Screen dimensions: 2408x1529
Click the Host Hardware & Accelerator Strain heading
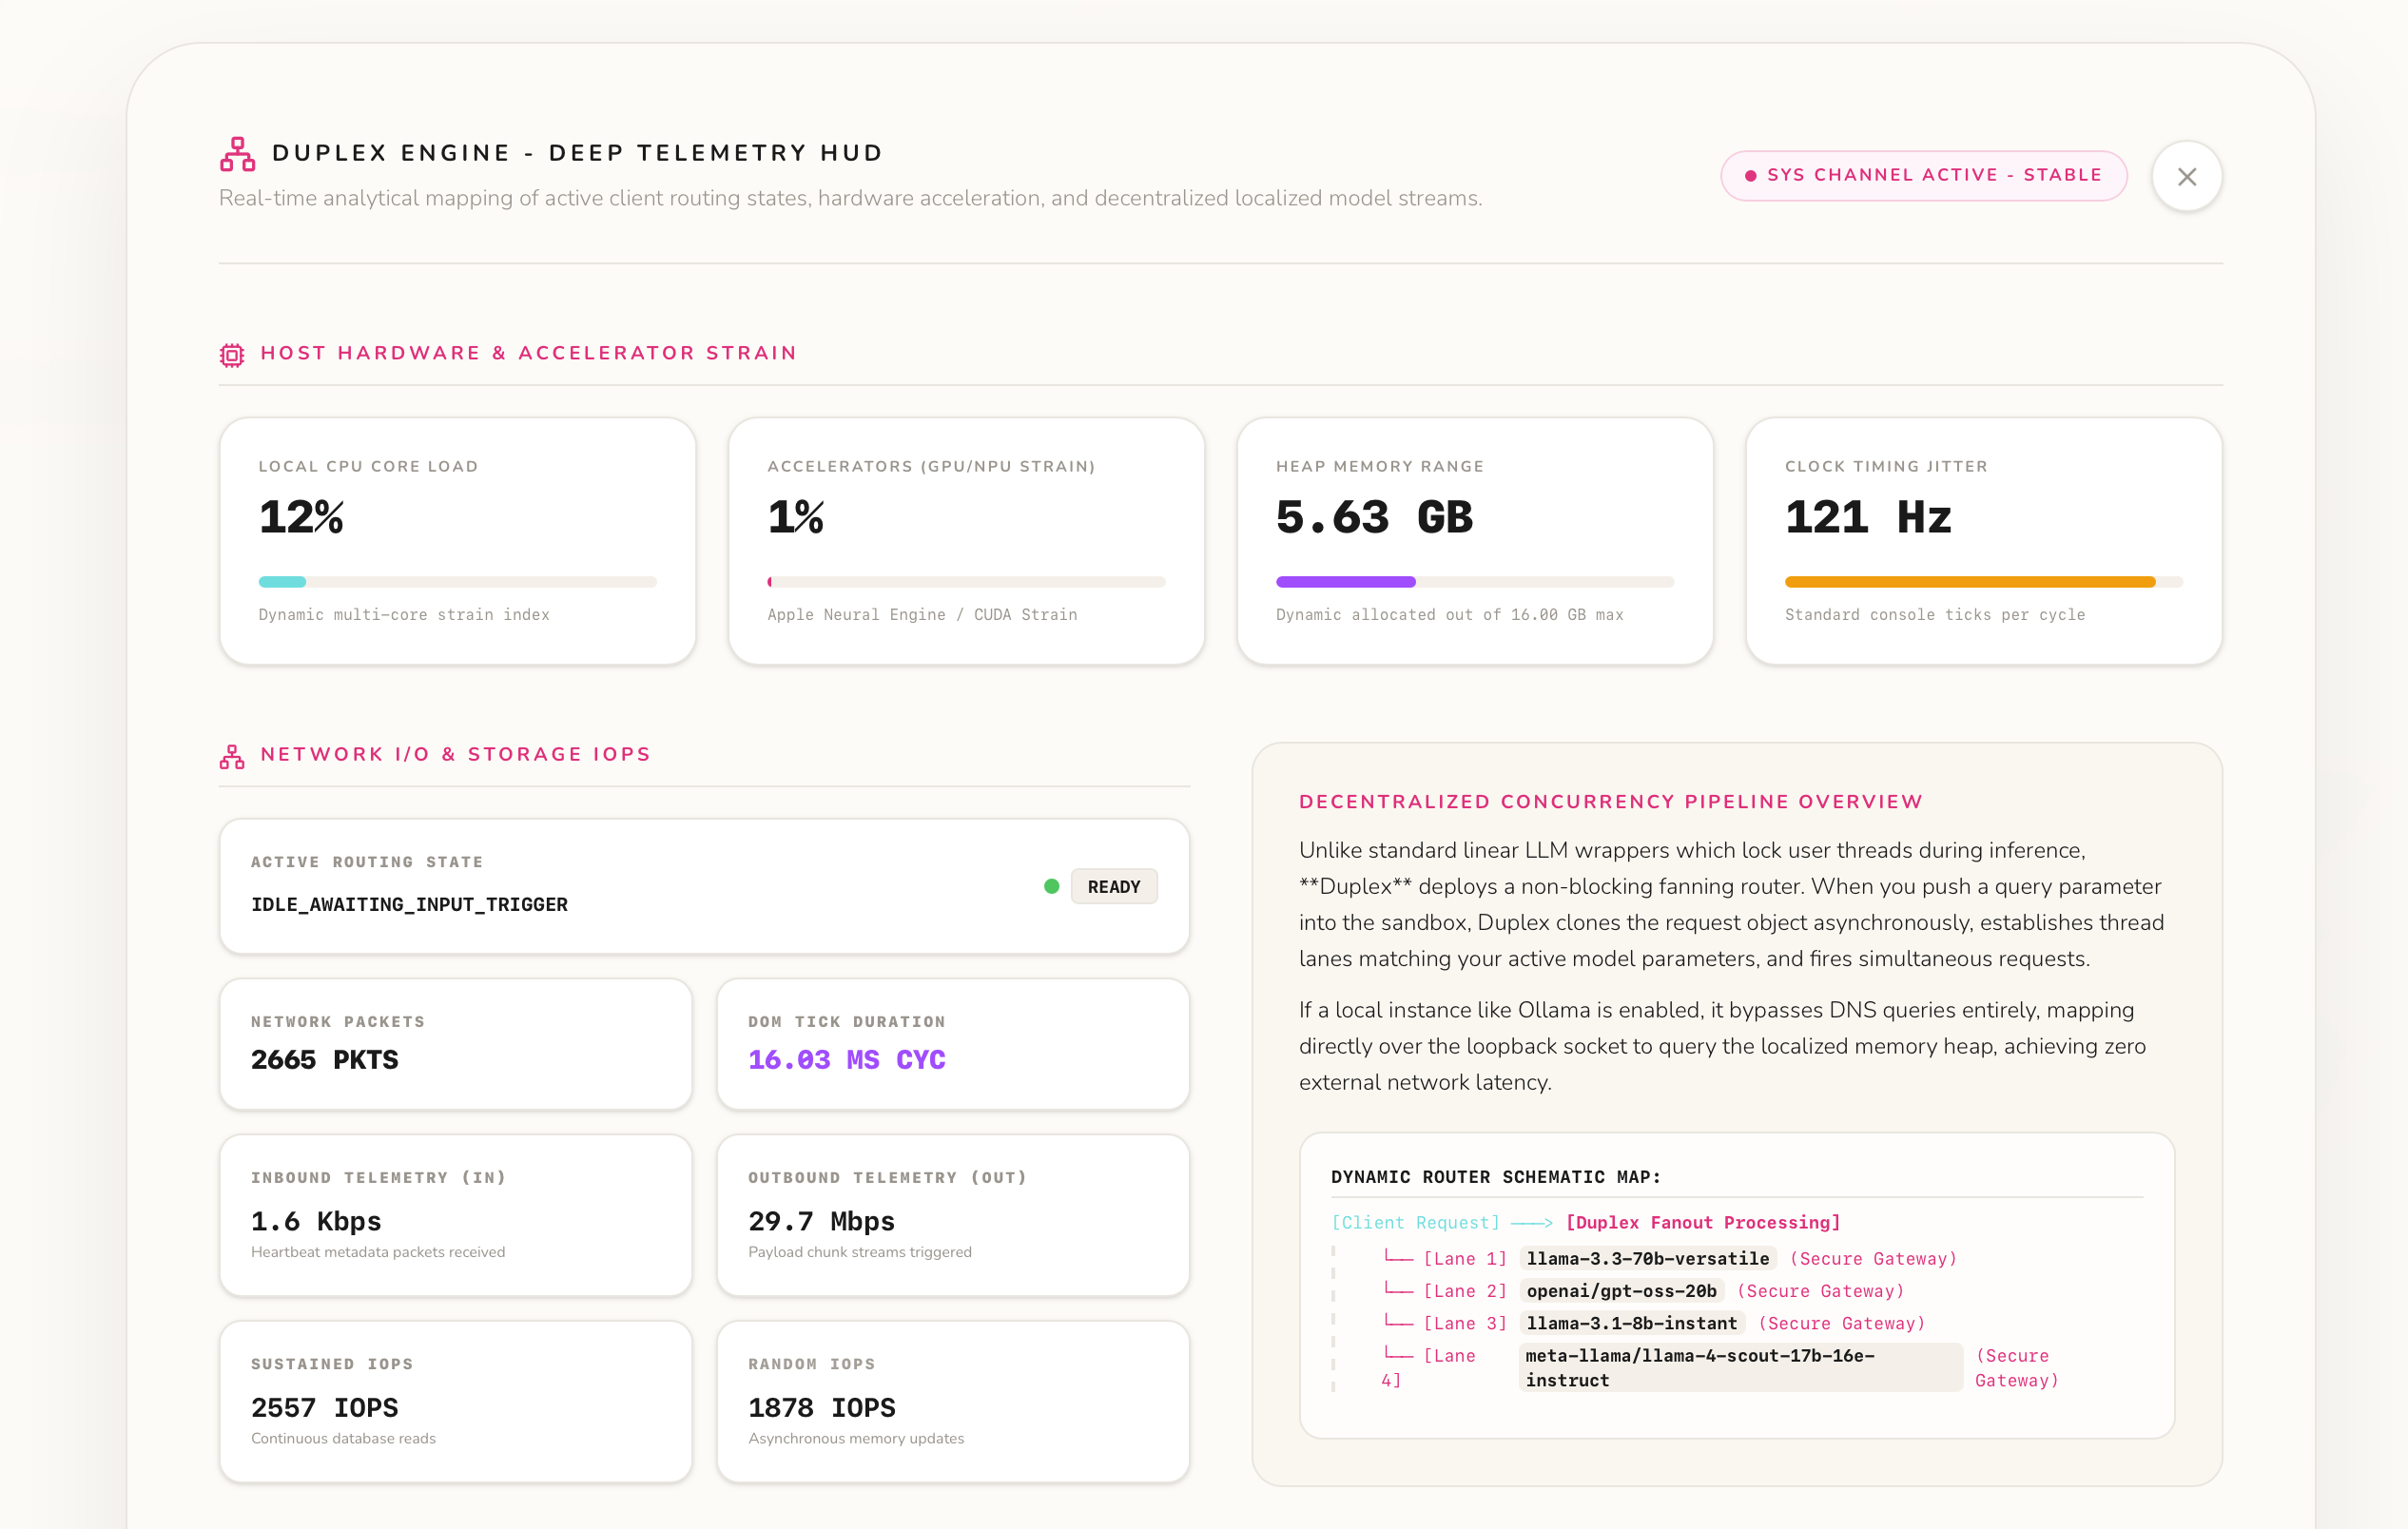528,354
